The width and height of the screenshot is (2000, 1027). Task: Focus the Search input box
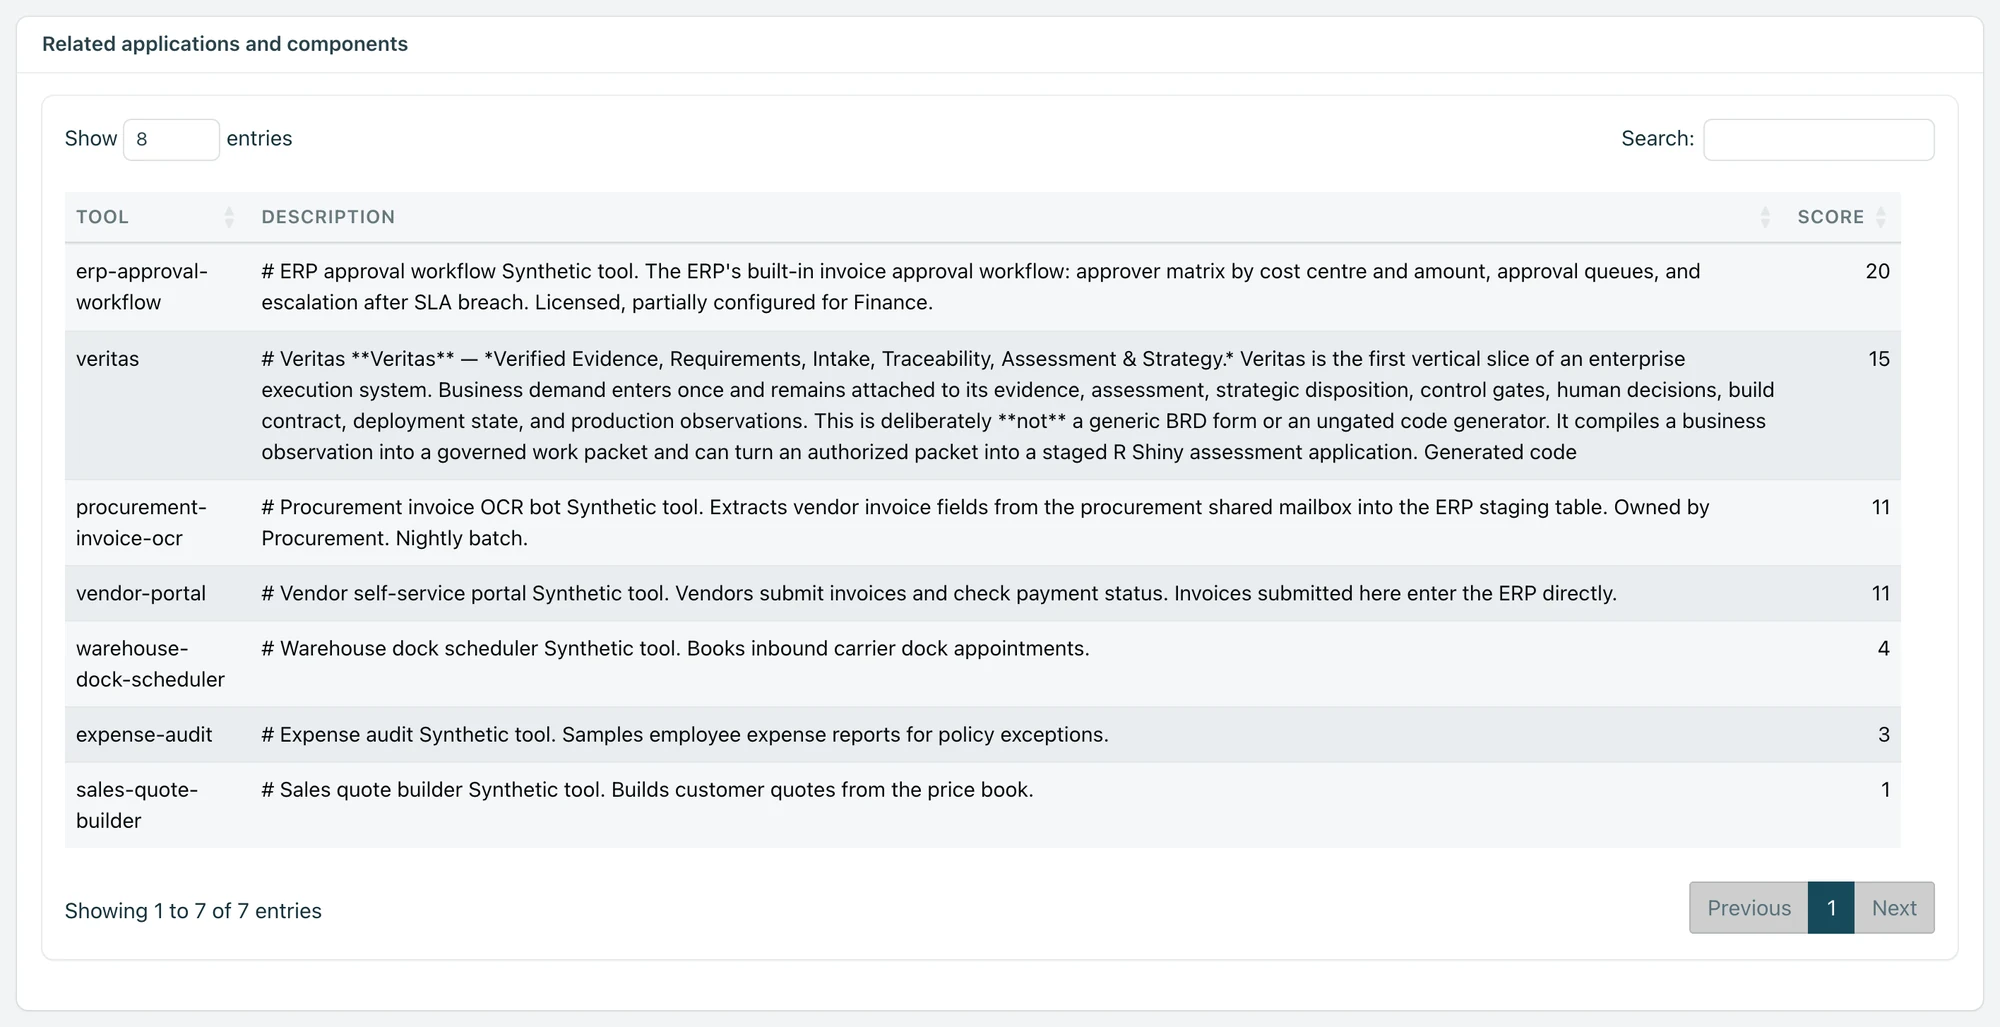pos(1818,139)
